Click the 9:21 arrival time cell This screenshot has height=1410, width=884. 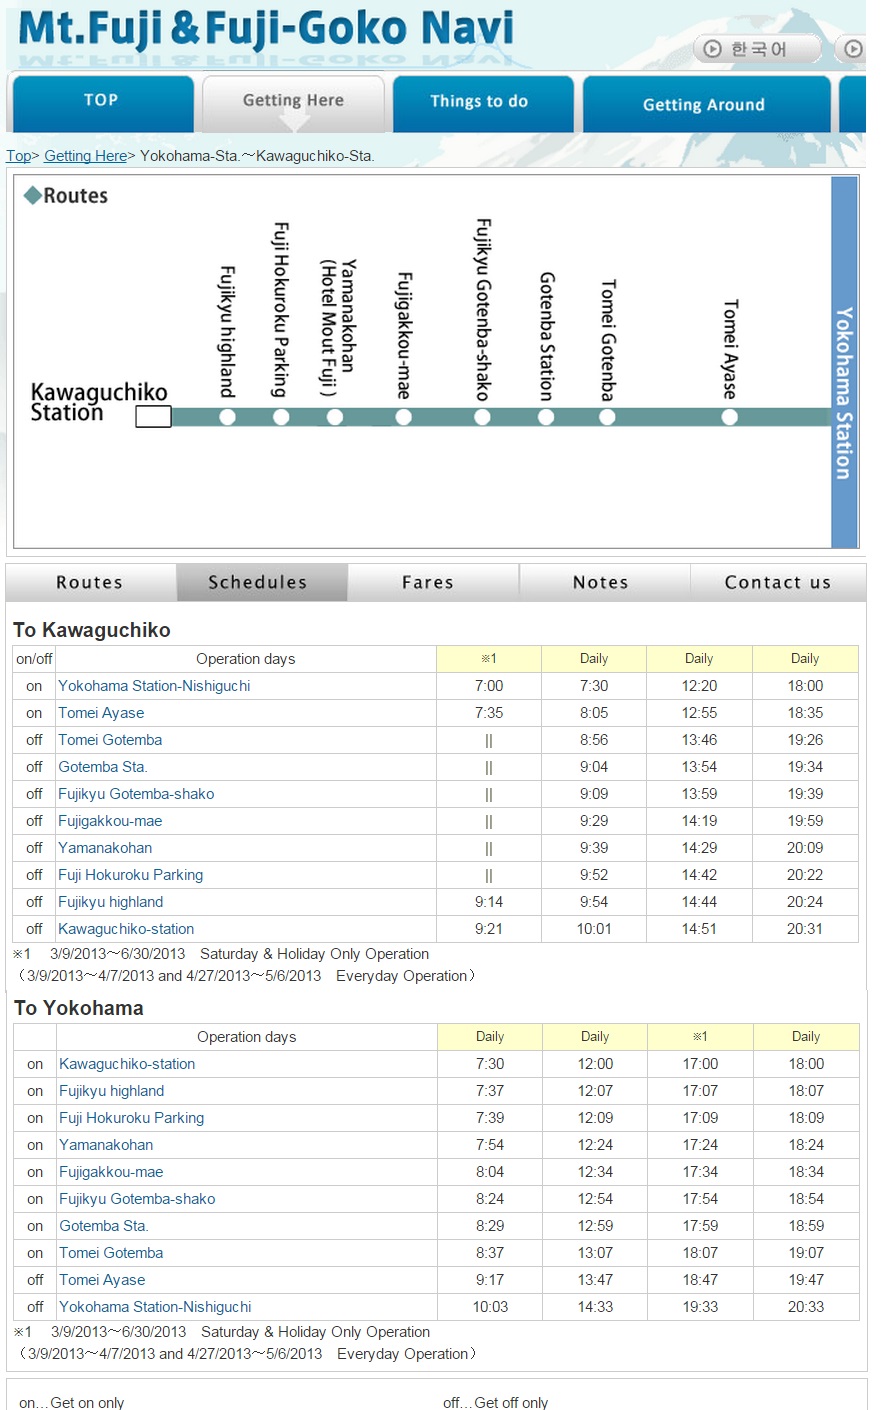coord(489,929)
